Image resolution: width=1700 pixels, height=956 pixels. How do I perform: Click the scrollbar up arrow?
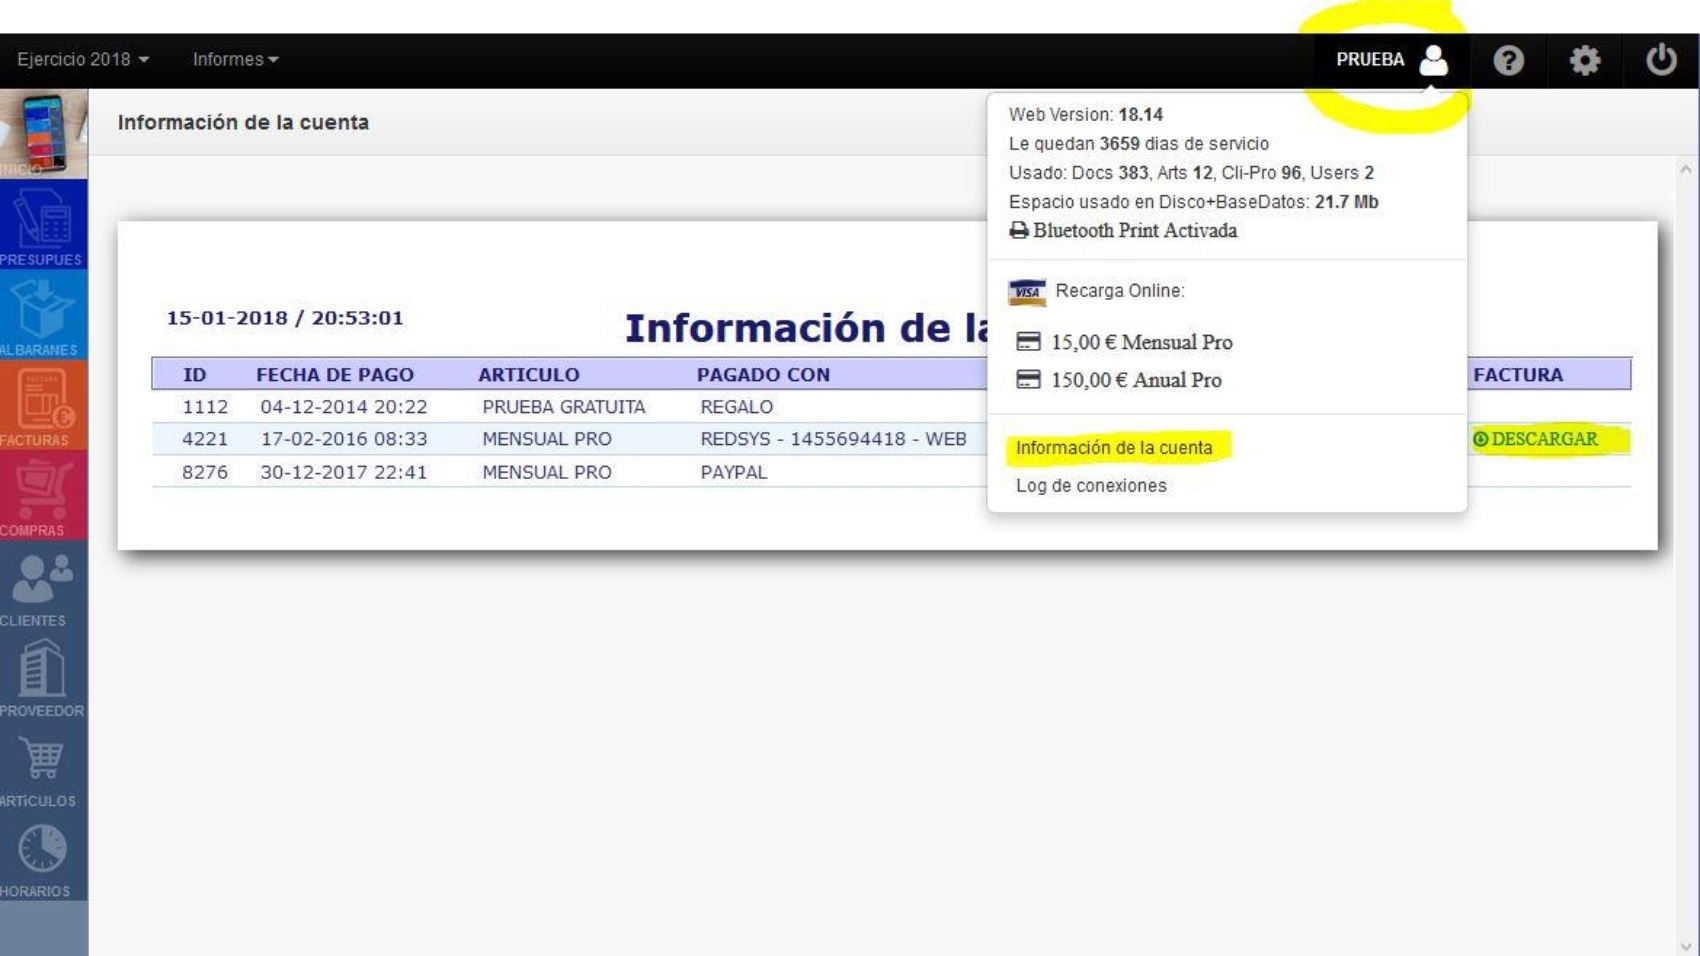pyautogui.click(x=1686, y=170)
